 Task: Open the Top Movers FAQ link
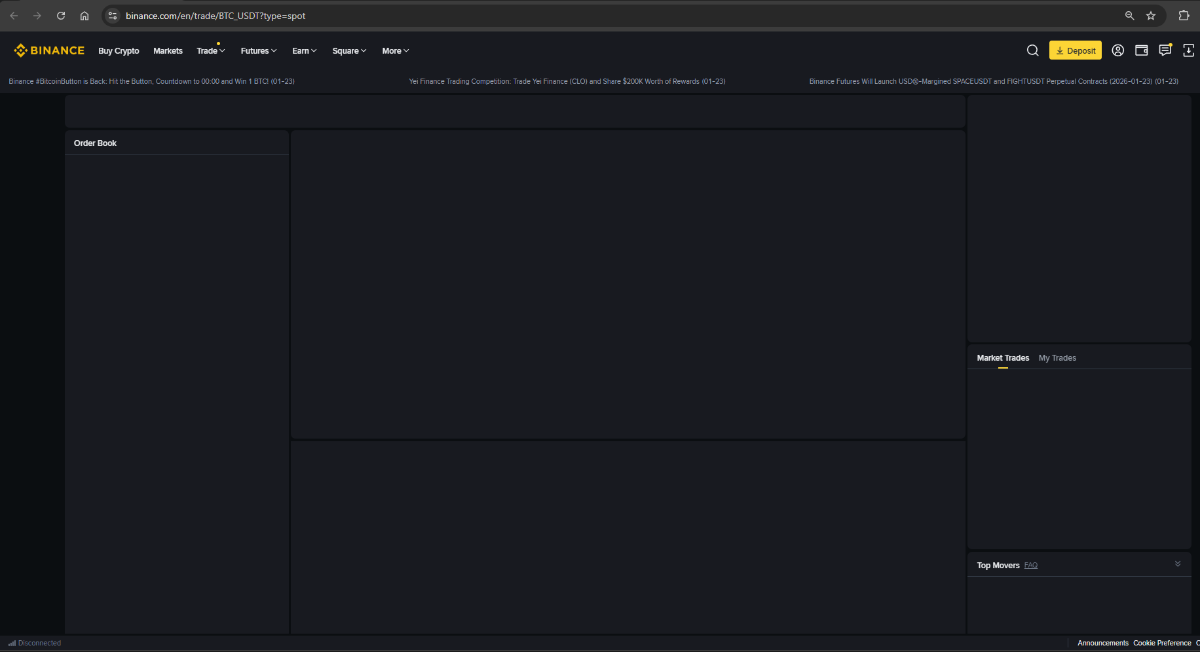click(x=1031, y=565)
